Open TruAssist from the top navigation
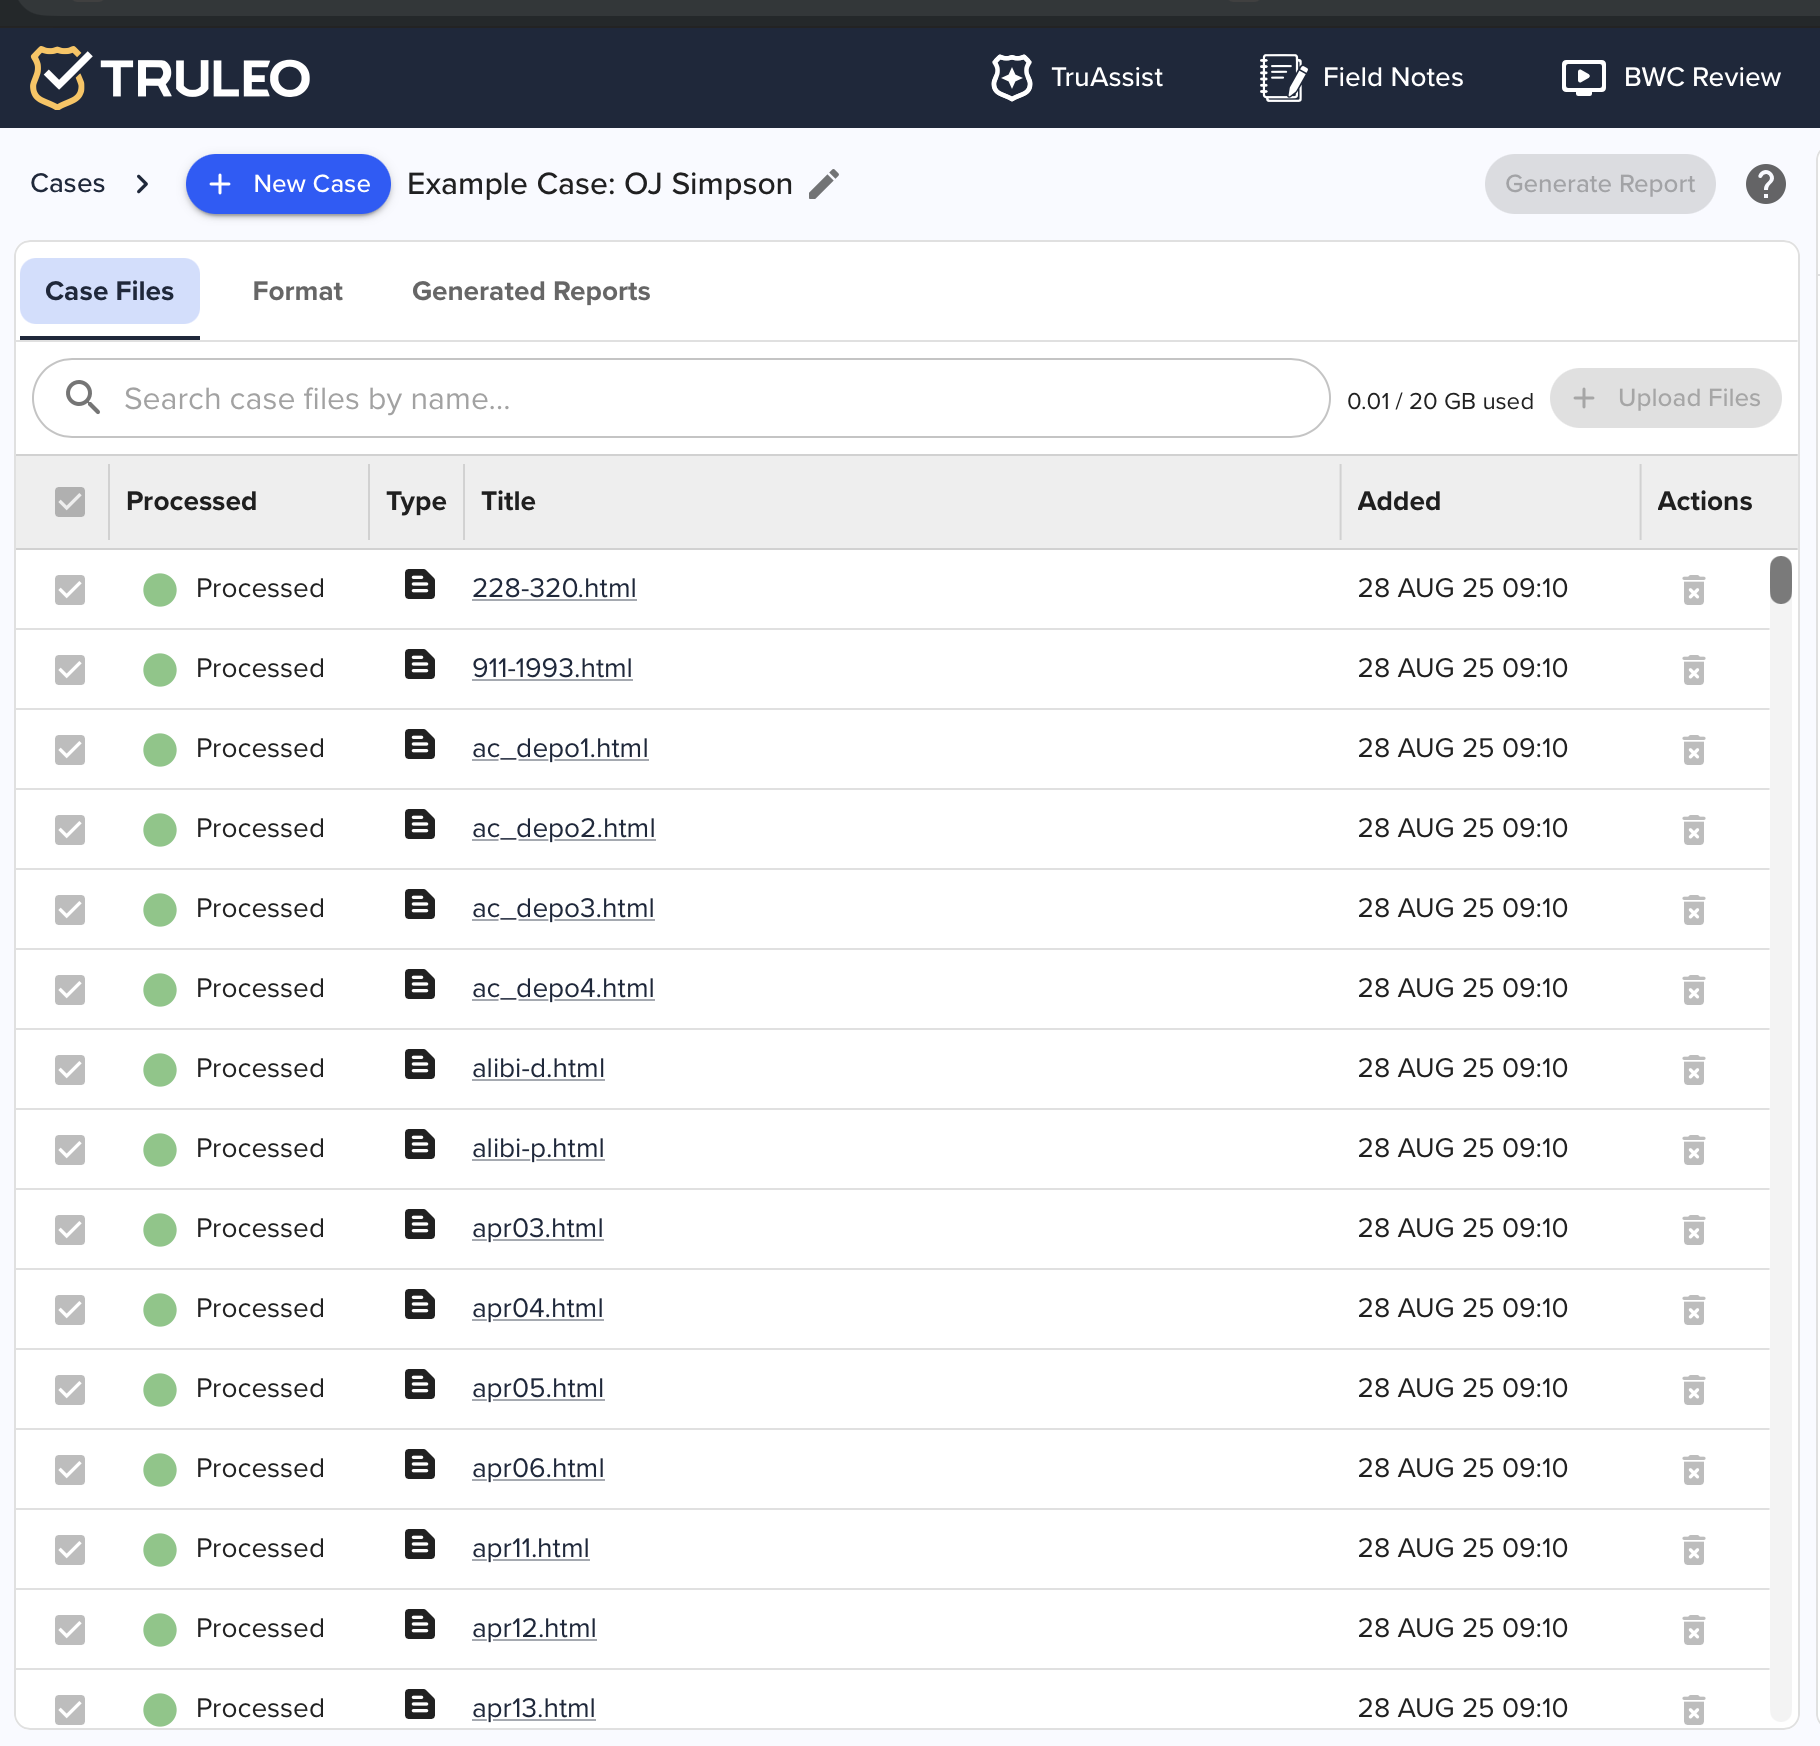1820x1746 pixels. [x=1077, y=77]
